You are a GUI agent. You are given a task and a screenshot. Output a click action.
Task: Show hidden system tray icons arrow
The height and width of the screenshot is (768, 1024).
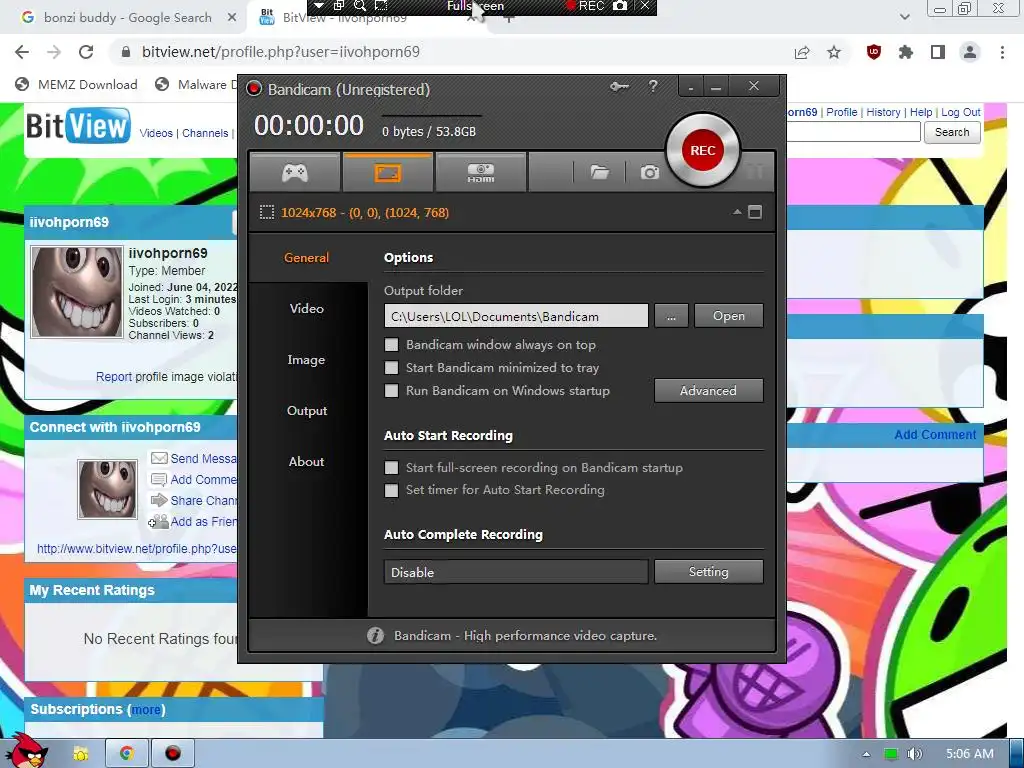(x=866, y=754)
